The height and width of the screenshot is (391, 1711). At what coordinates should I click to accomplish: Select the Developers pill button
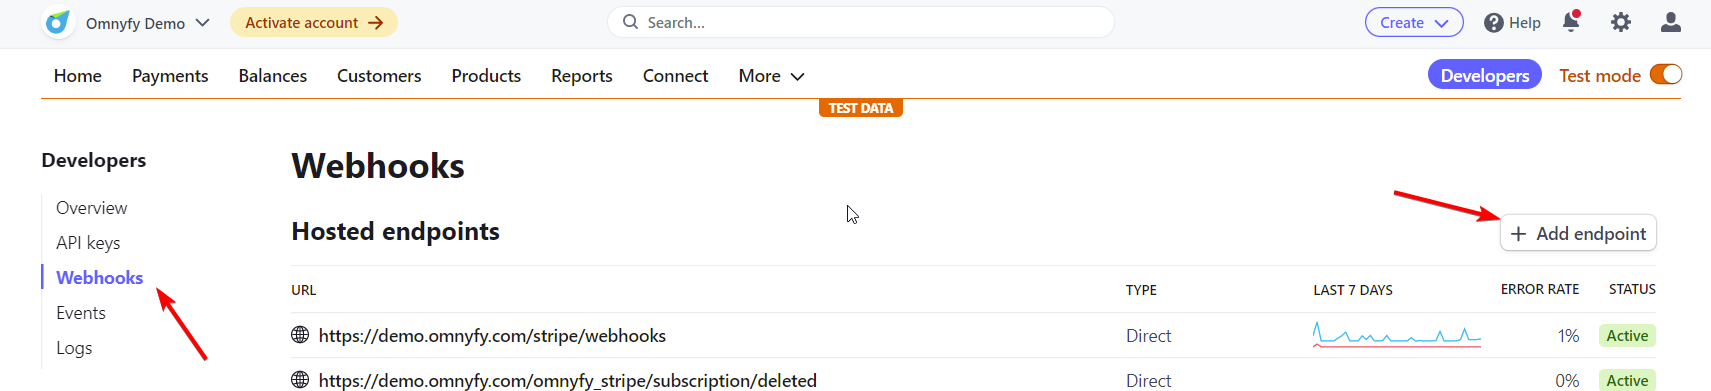[x=1485, y=75]
